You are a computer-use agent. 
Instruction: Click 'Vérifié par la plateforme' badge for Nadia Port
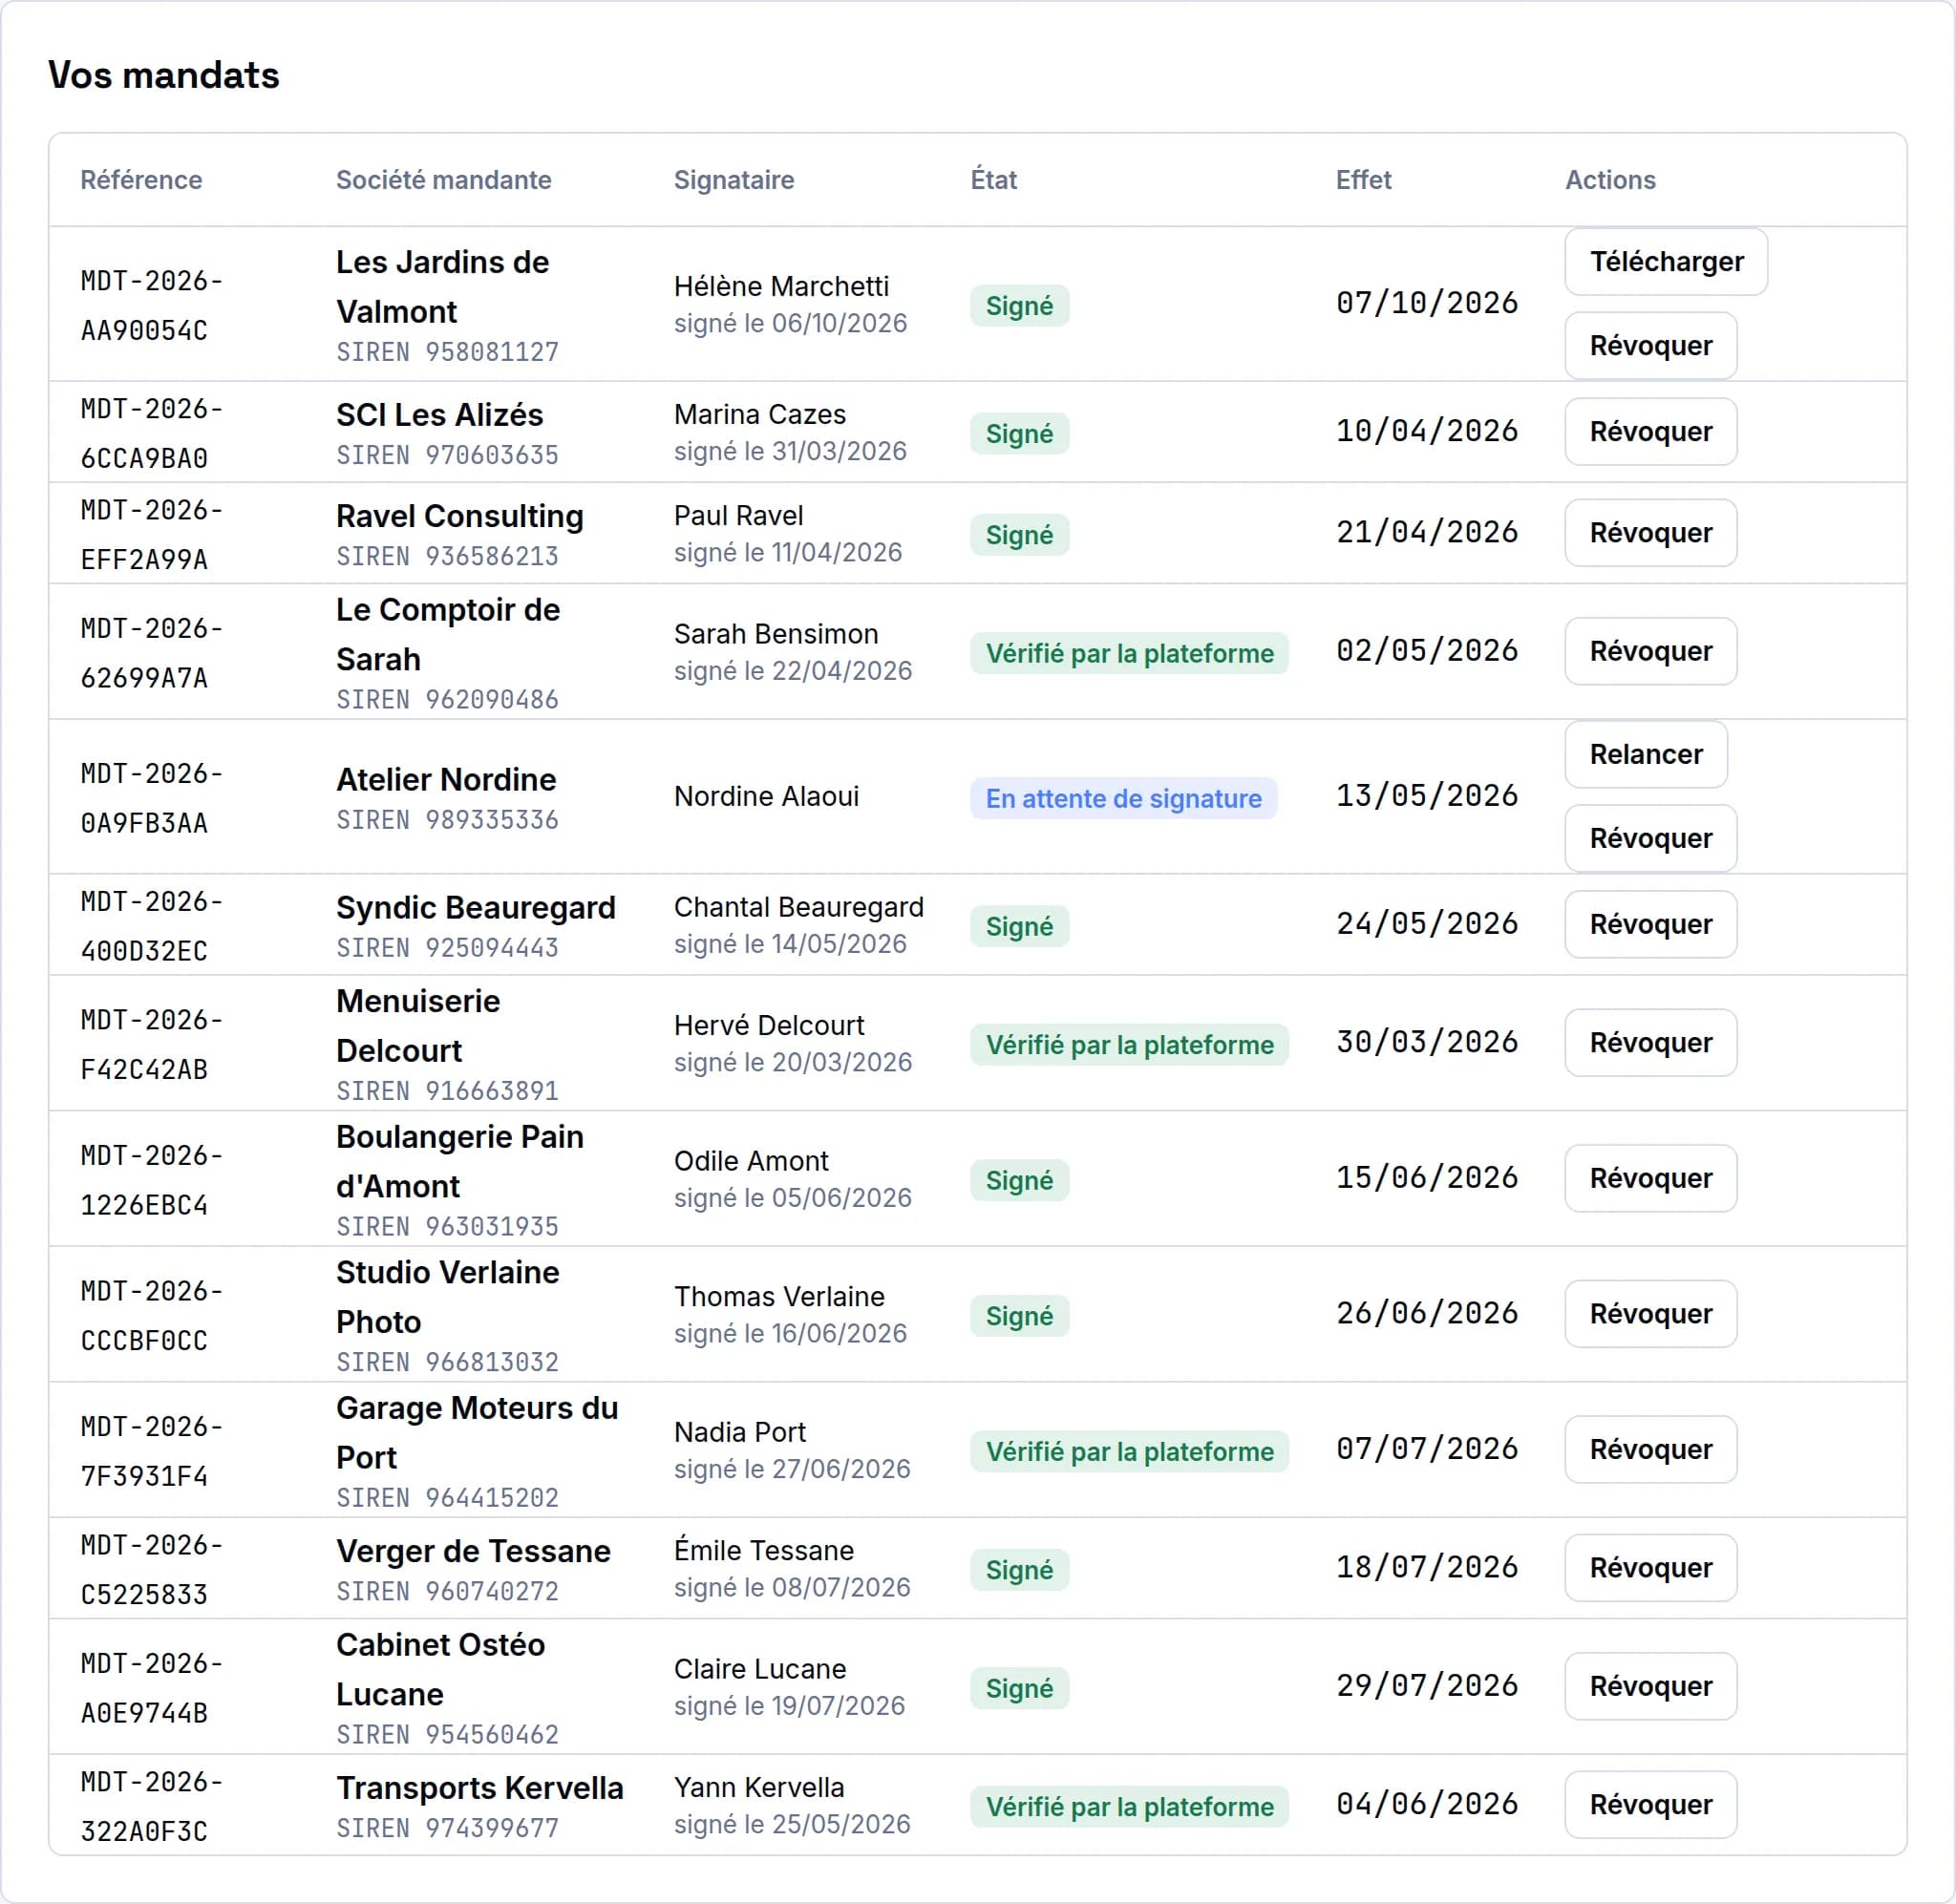click(x=1129, y=1452)
